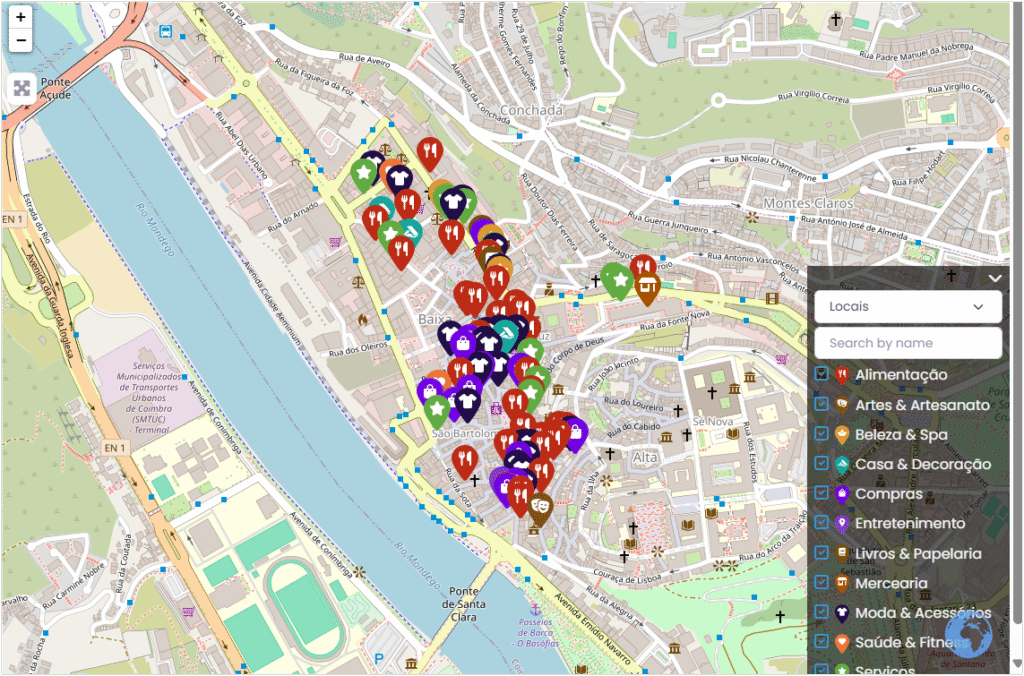
Task: Toggle fullscreen map view
Action: coord(22,88)
